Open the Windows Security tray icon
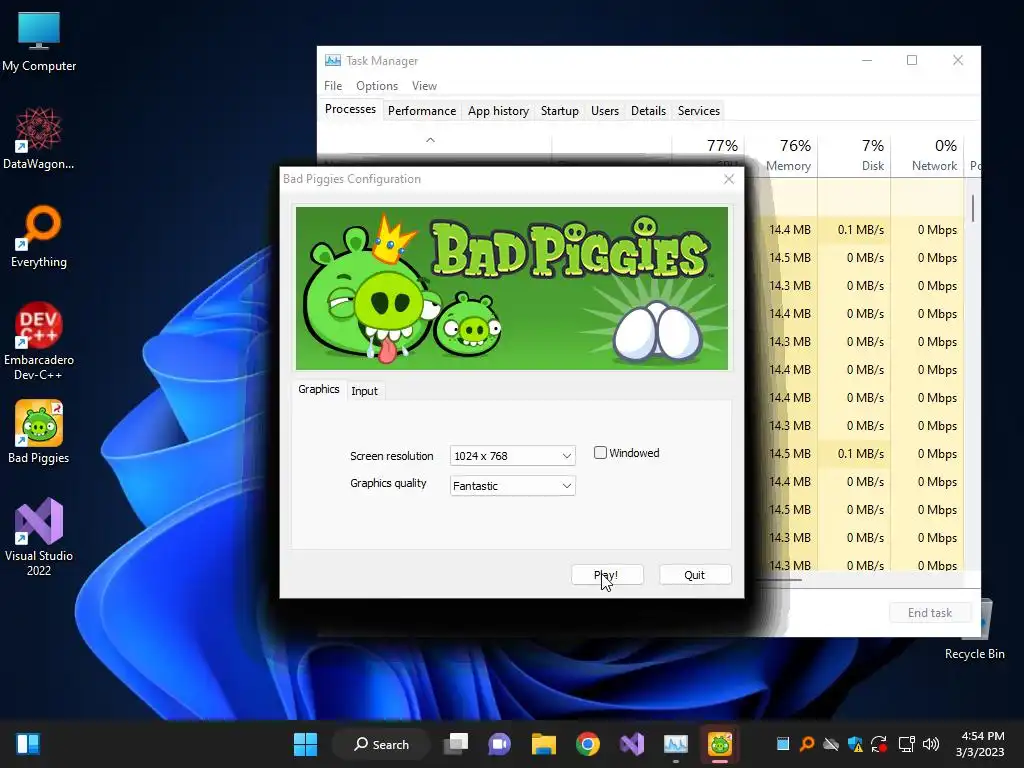This screenshot has height=768, width=1024. pos(855,744)
